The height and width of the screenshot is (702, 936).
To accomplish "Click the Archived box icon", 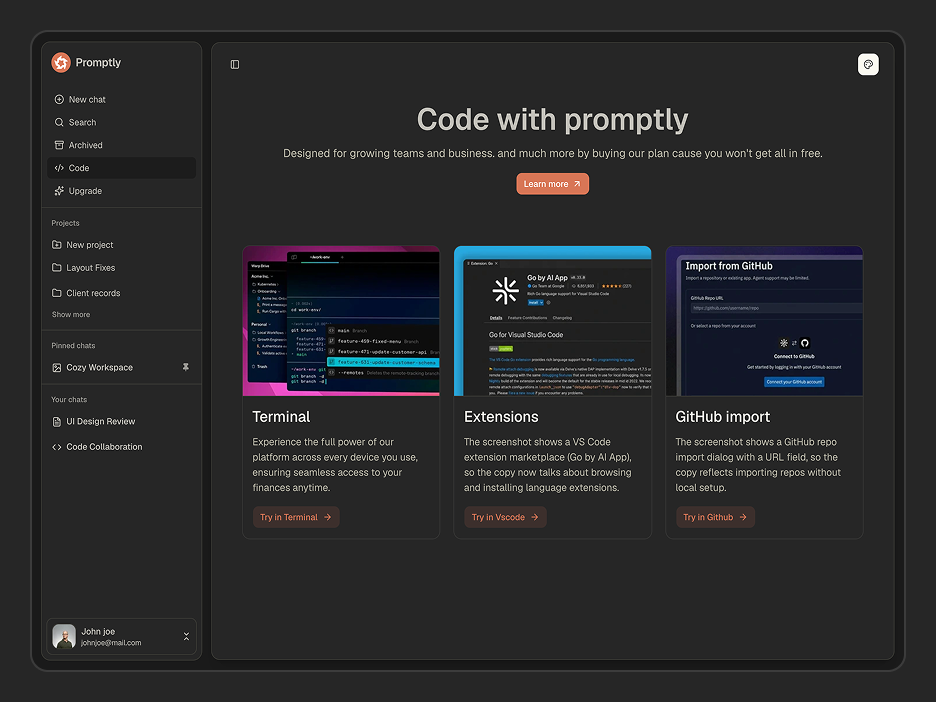I will click(x=59, y=145).
